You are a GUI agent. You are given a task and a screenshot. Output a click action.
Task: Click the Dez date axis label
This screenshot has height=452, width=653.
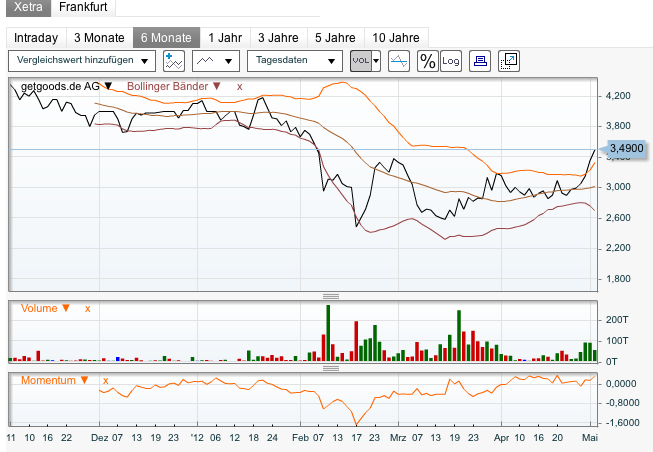tap(100, 438)
